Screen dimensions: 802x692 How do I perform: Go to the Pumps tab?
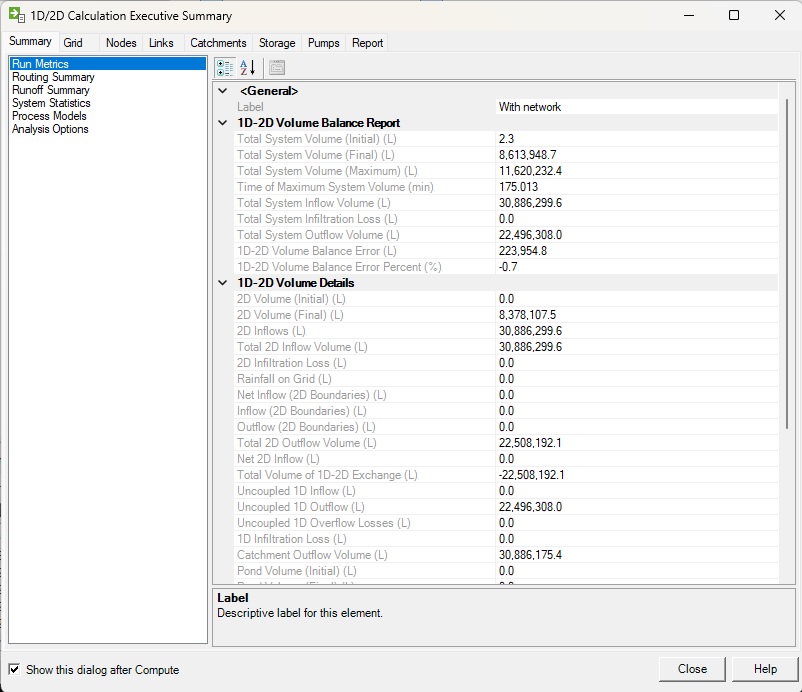[324, 43]
